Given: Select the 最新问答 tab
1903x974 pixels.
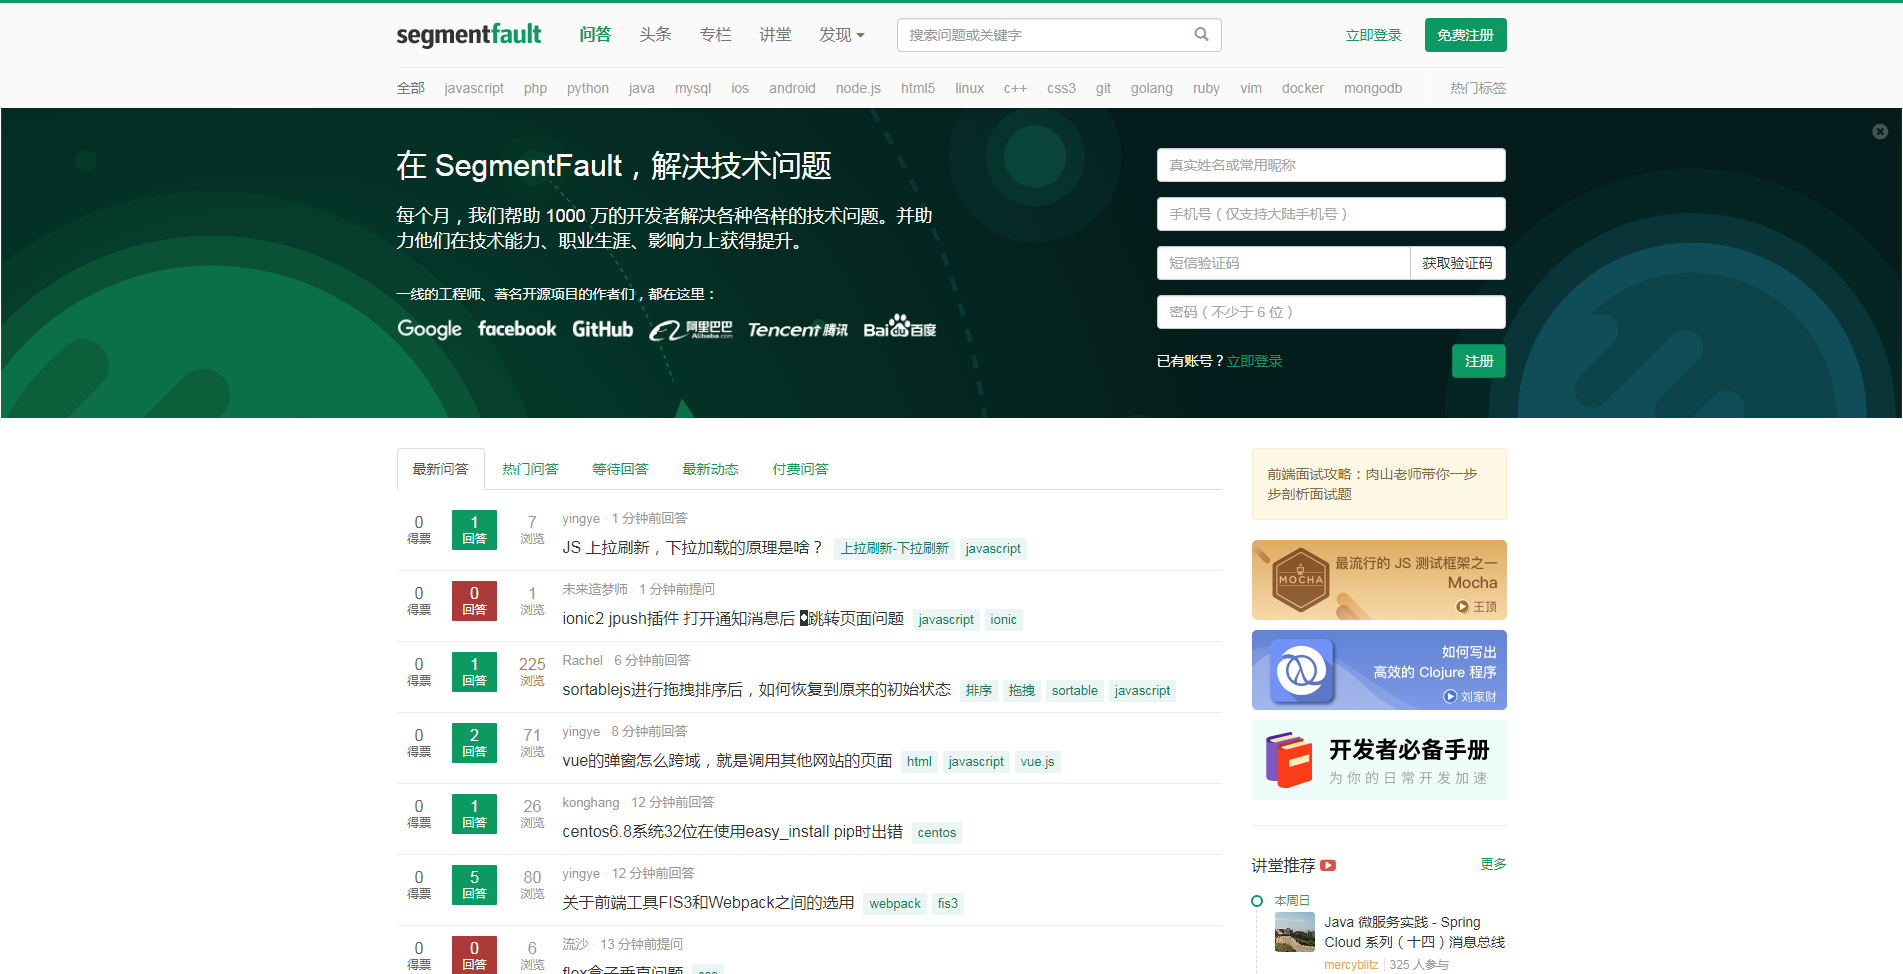Looking at the screenshot, I should point(440,469).
